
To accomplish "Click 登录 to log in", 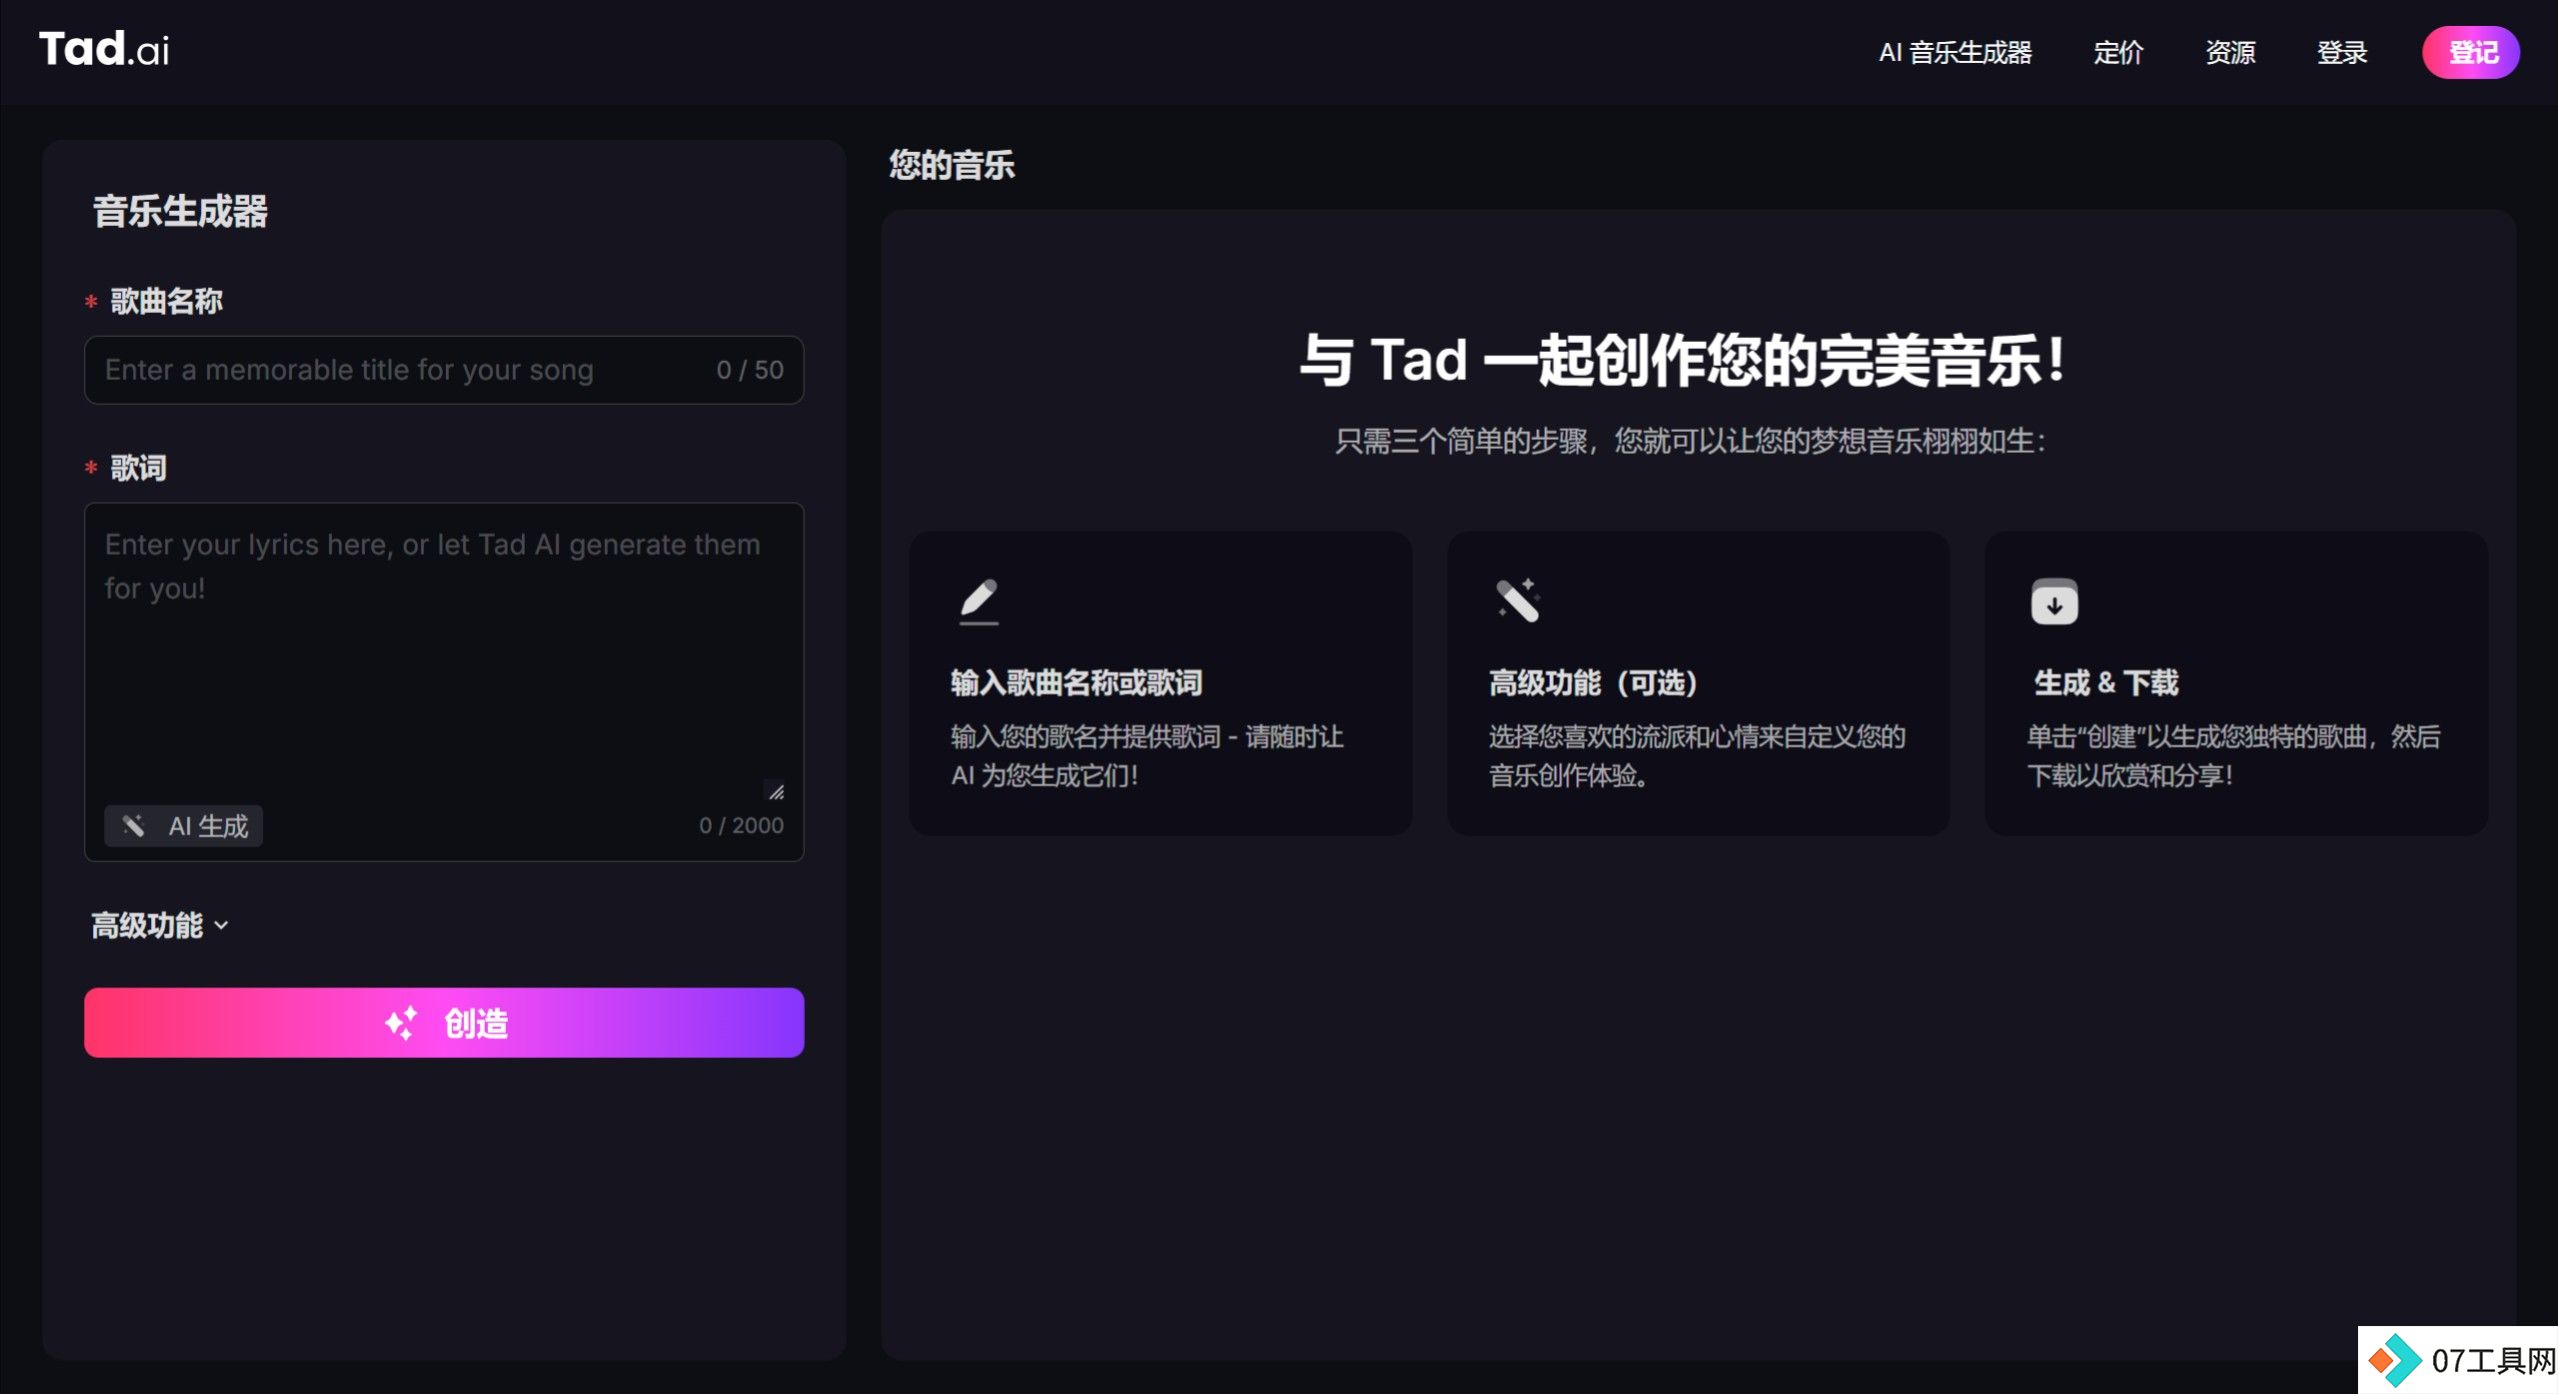I will (2342, 52).
